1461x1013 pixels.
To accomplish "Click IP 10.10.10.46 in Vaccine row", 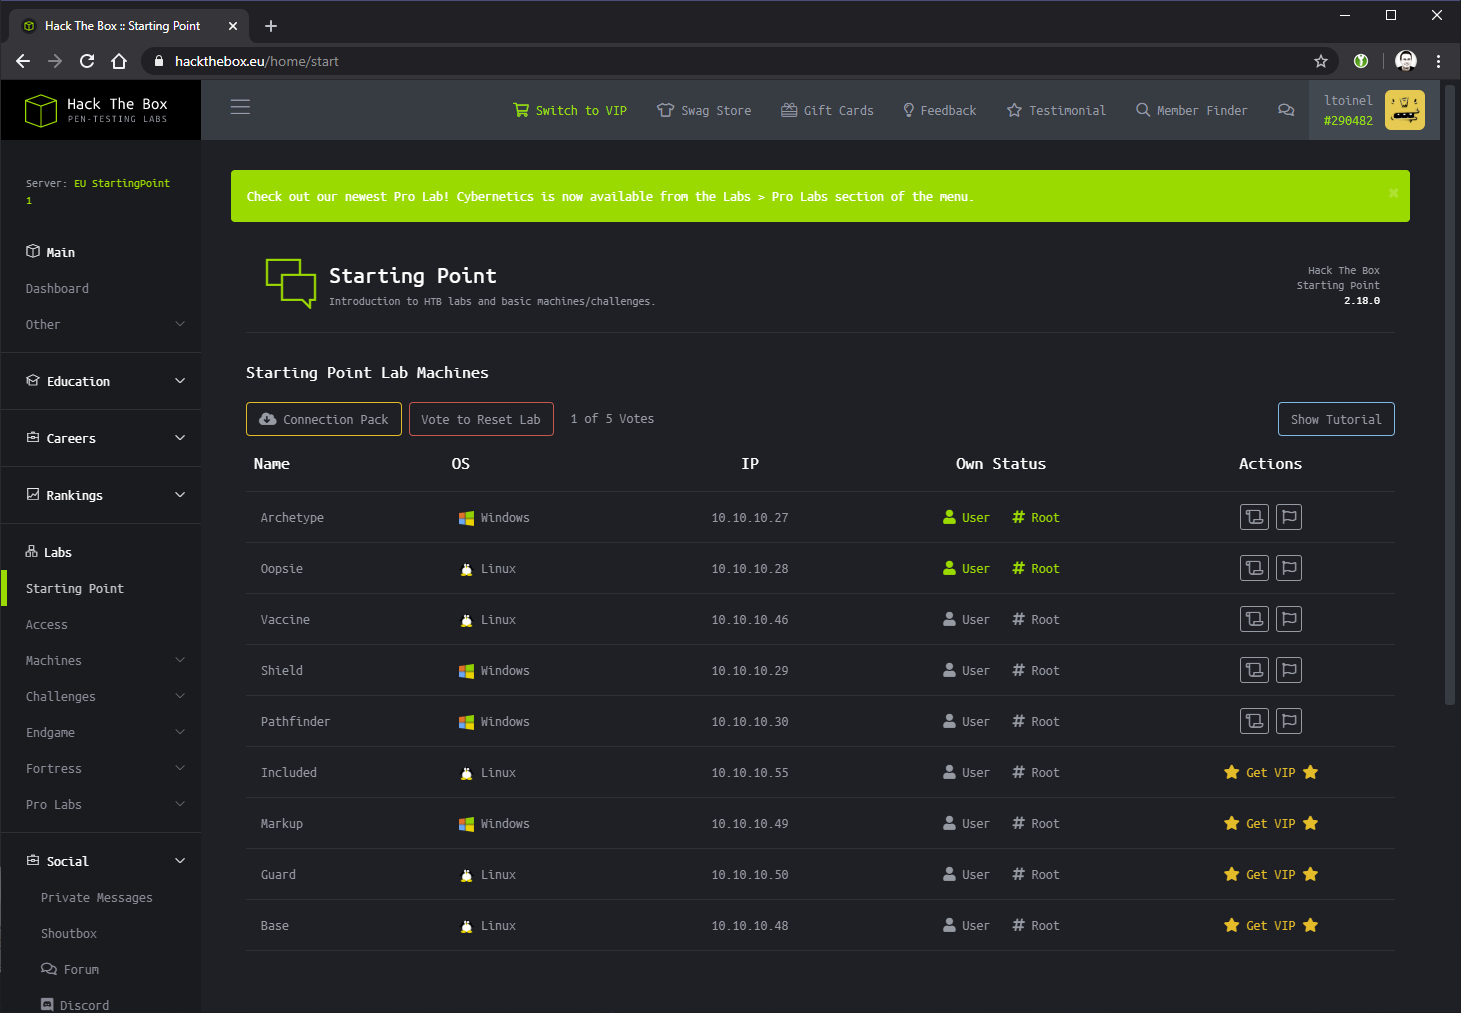I will [x=750, y=619].
